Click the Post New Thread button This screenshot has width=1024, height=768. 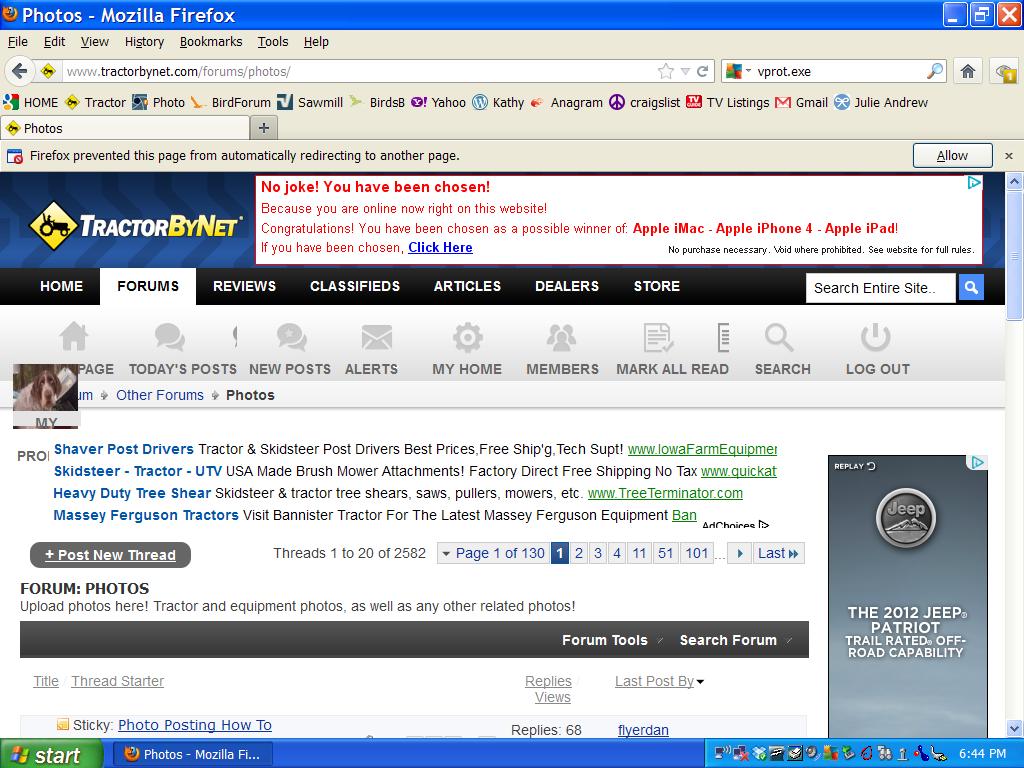coord(110,554)
